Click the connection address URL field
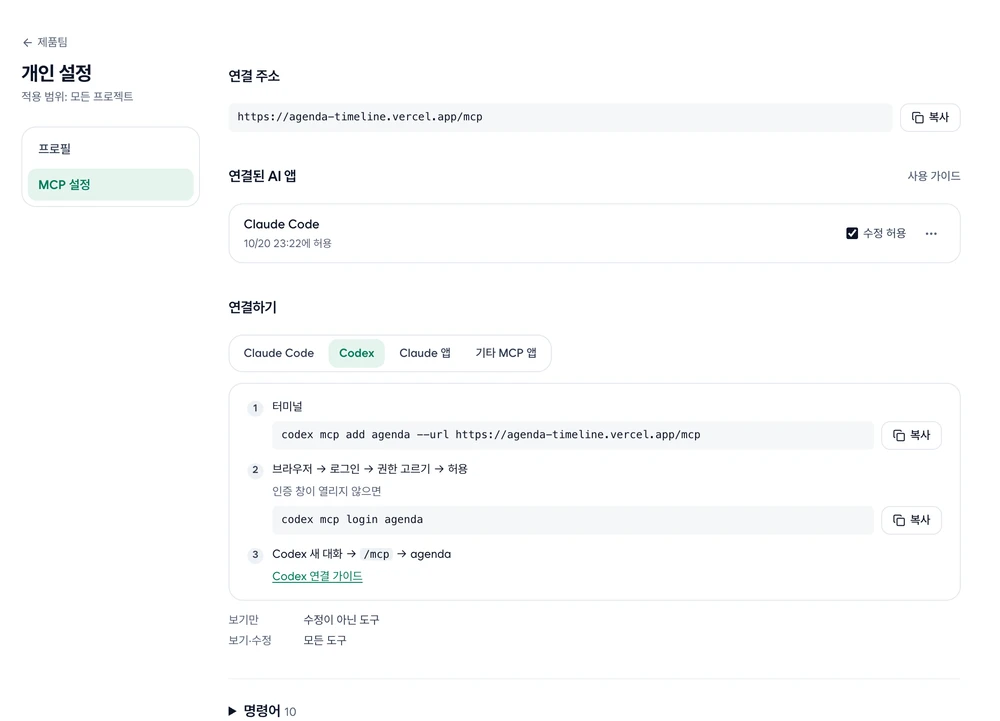Viewport: 1000px width, 721px height. click(x=561, y=117)
